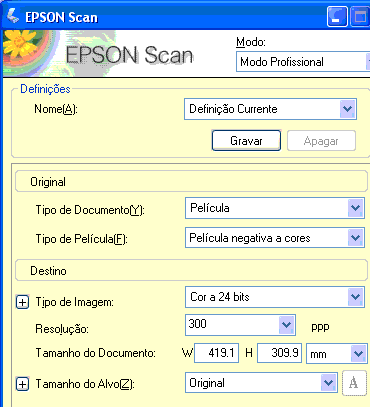Click the Modo: label
370x407 pixels.
point(251,42)
